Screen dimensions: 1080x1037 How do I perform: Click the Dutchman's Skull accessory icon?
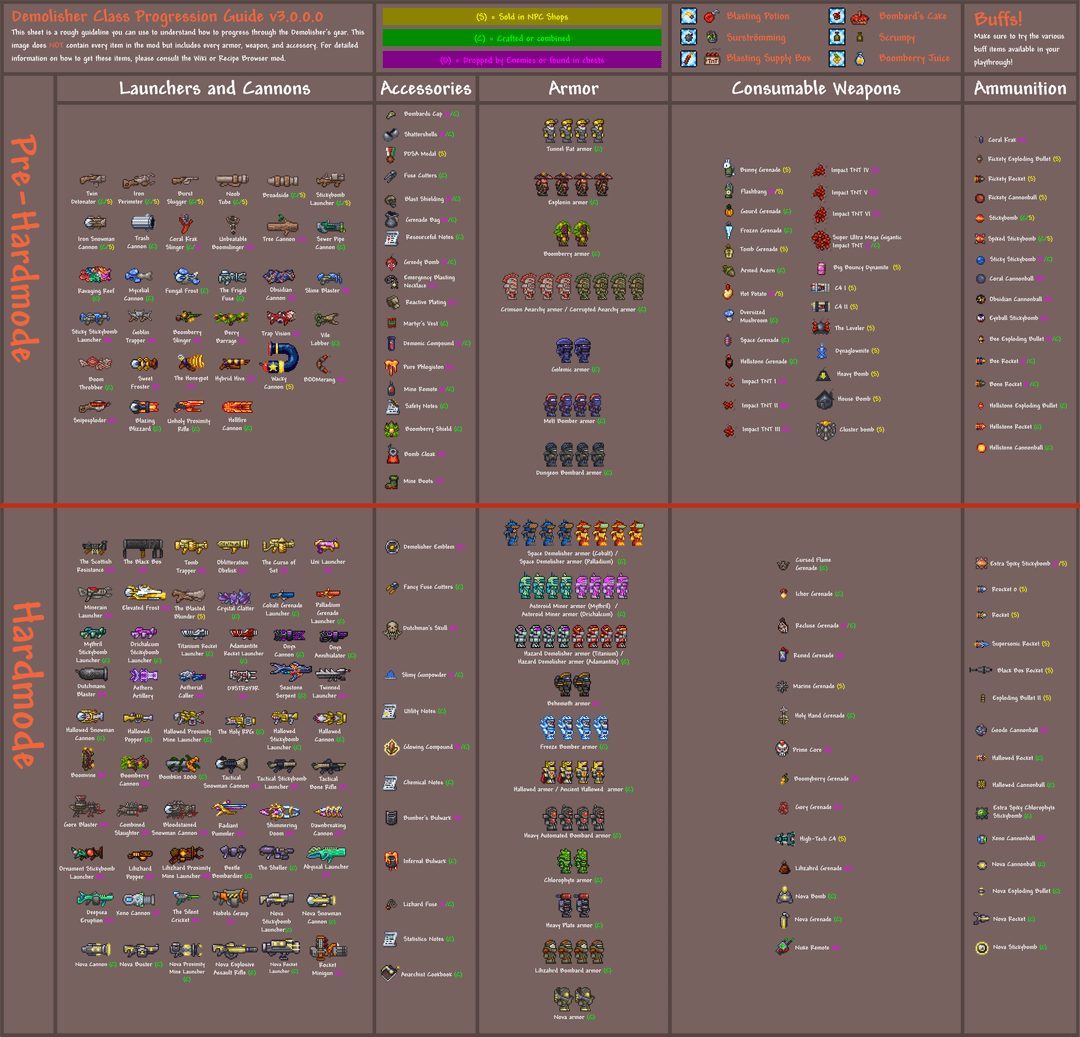pos(393,629)
